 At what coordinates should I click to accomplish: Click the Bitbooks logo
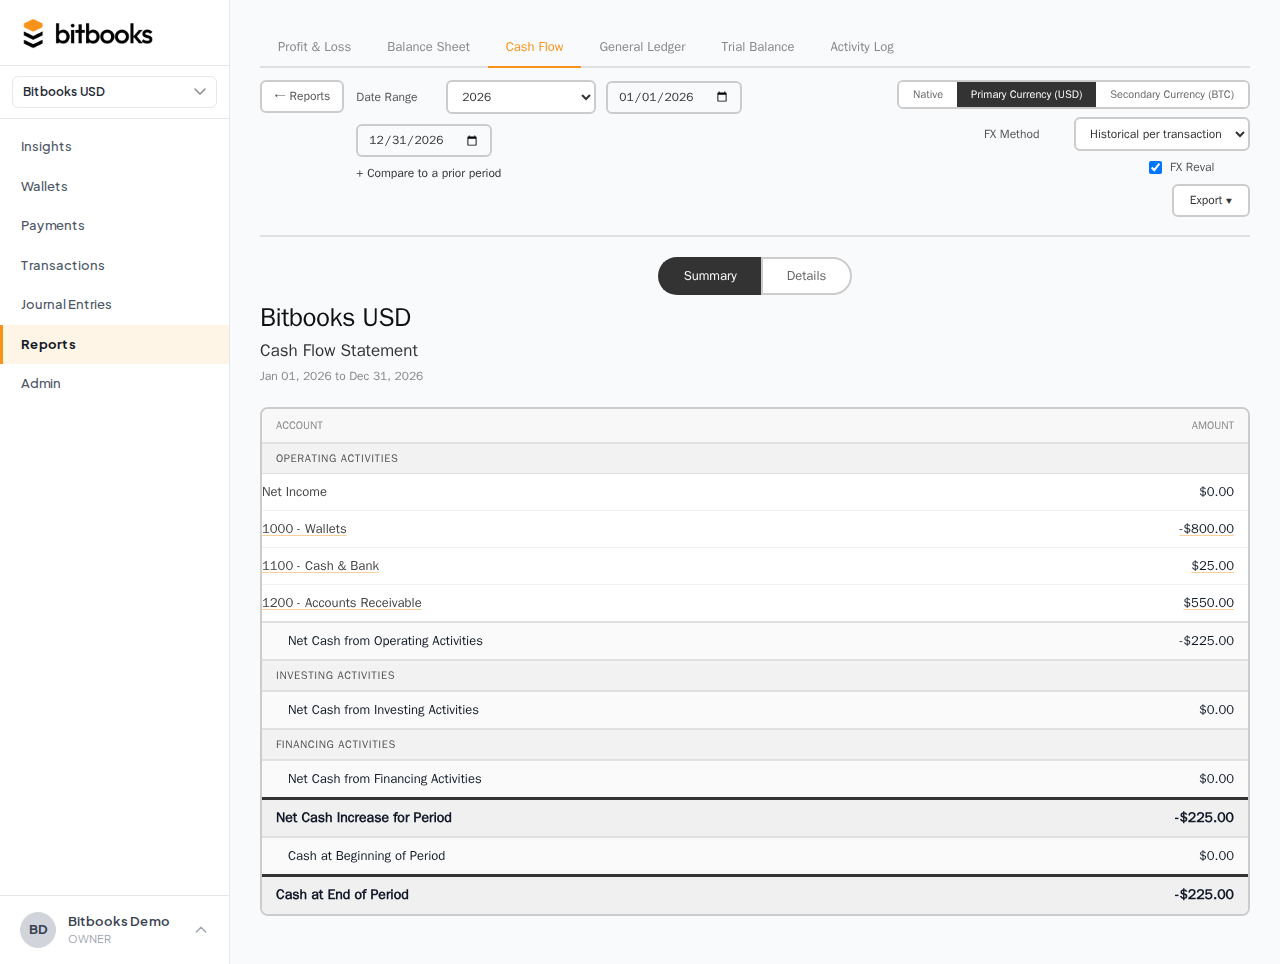tap(87, 34)
